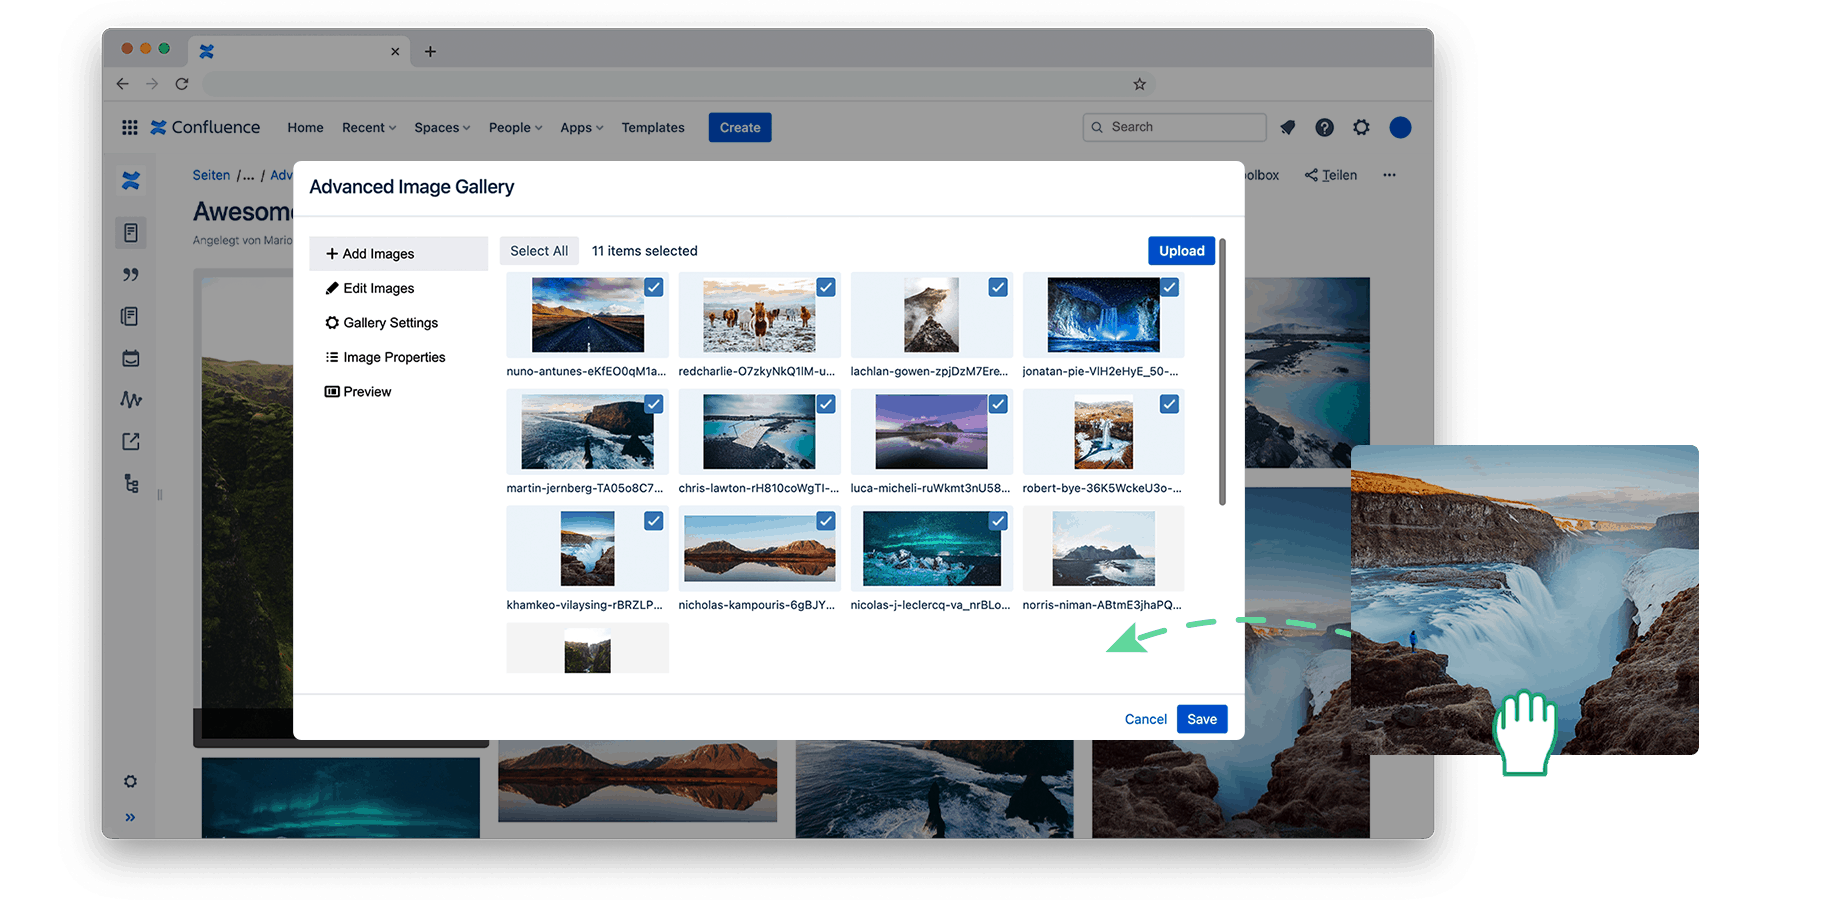1840x900 pixels.
Task: Click the image list scrollbar in the dialog
Action: tap(1222, 371)
